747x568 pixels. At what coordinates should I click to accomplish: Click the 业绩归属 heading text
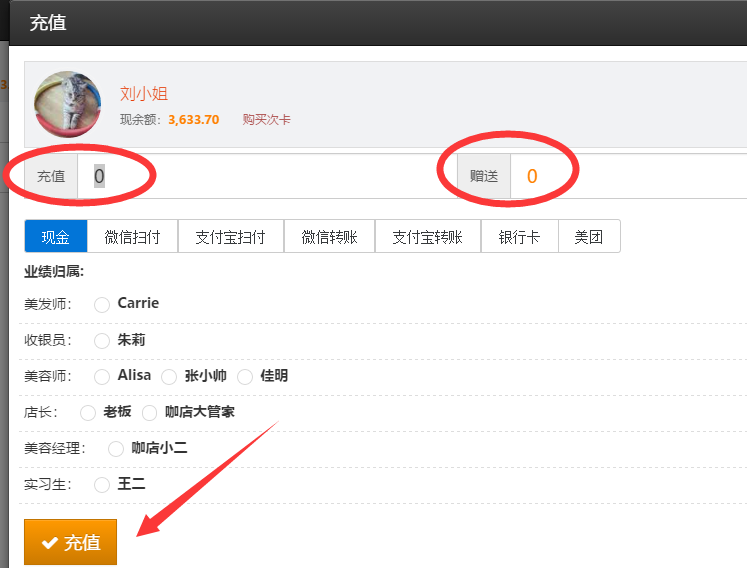coord(54,272)
